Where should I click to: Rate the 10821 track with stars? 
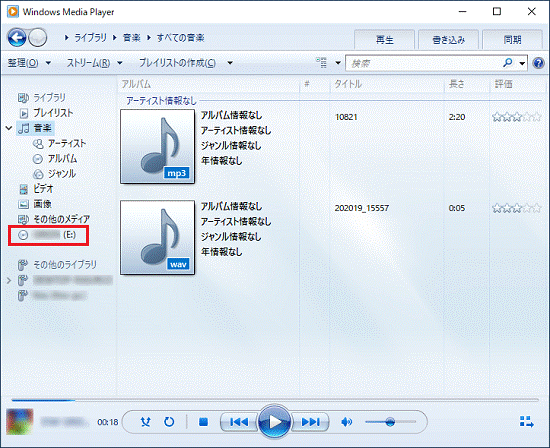517,117
